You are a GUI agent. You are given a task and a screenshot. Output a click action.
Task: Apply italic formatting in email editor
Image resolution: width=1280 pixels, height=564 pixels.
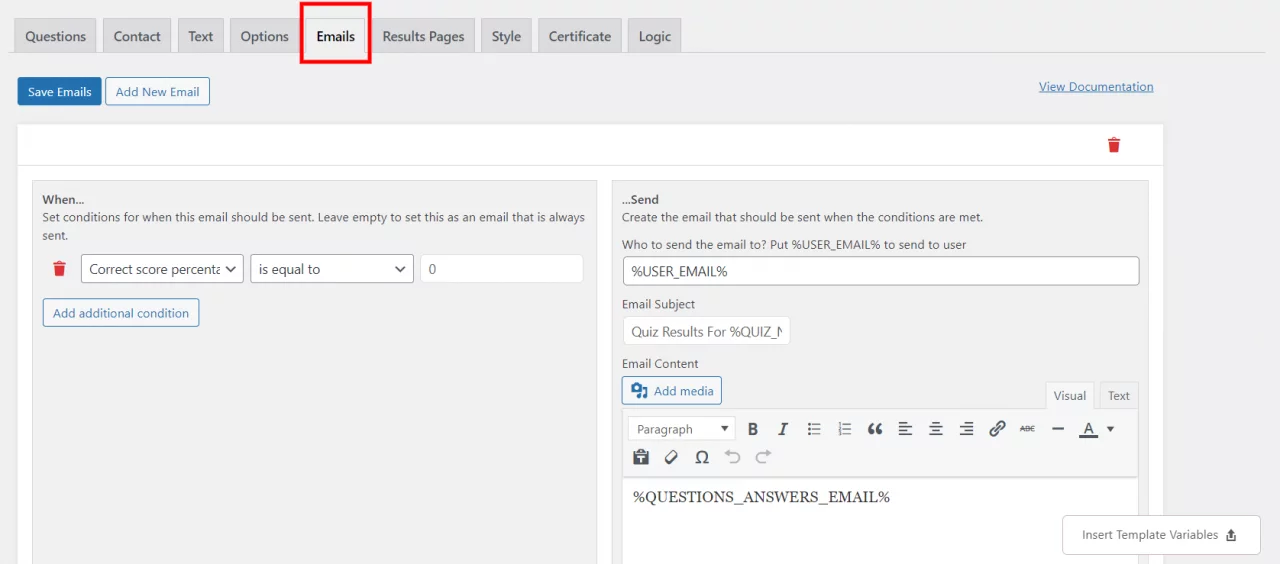point(783,429)
